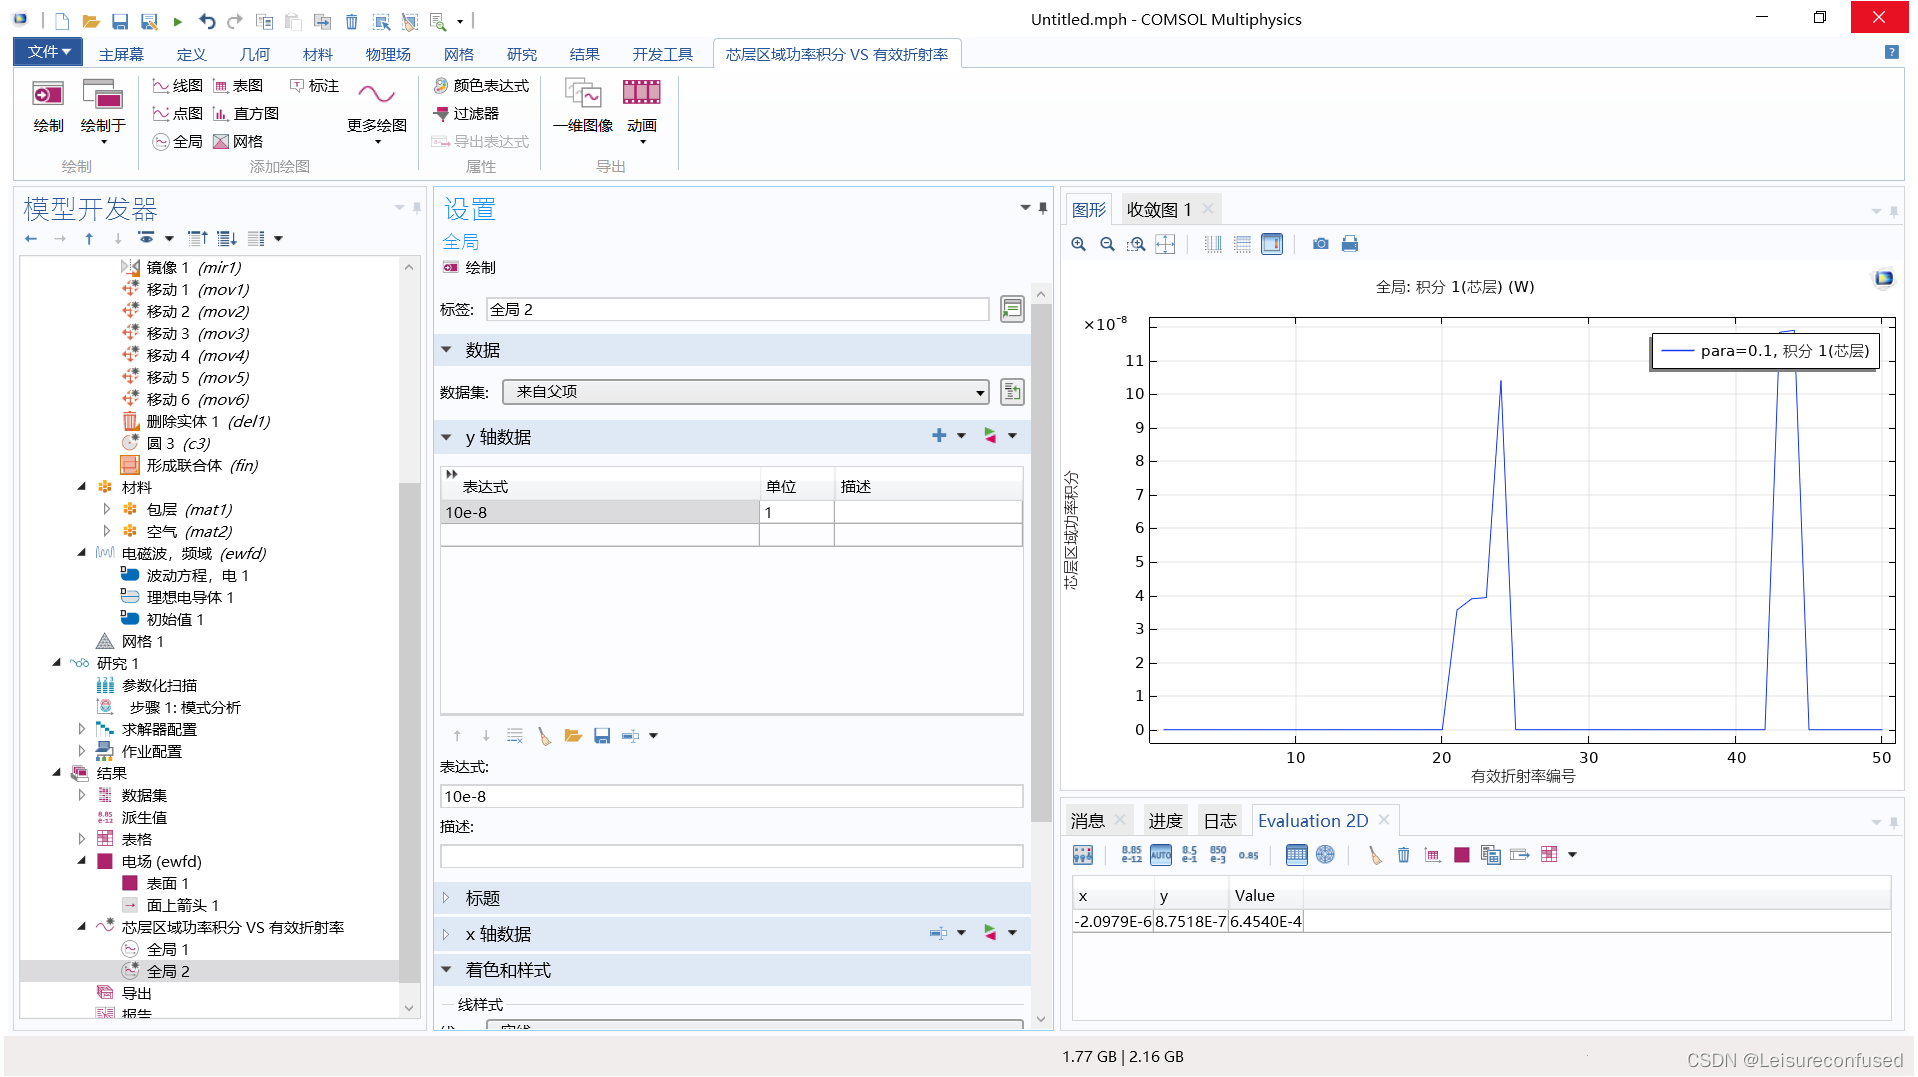Toggle full precision in Evaluation 2D toolbar

click(1131, 855)
